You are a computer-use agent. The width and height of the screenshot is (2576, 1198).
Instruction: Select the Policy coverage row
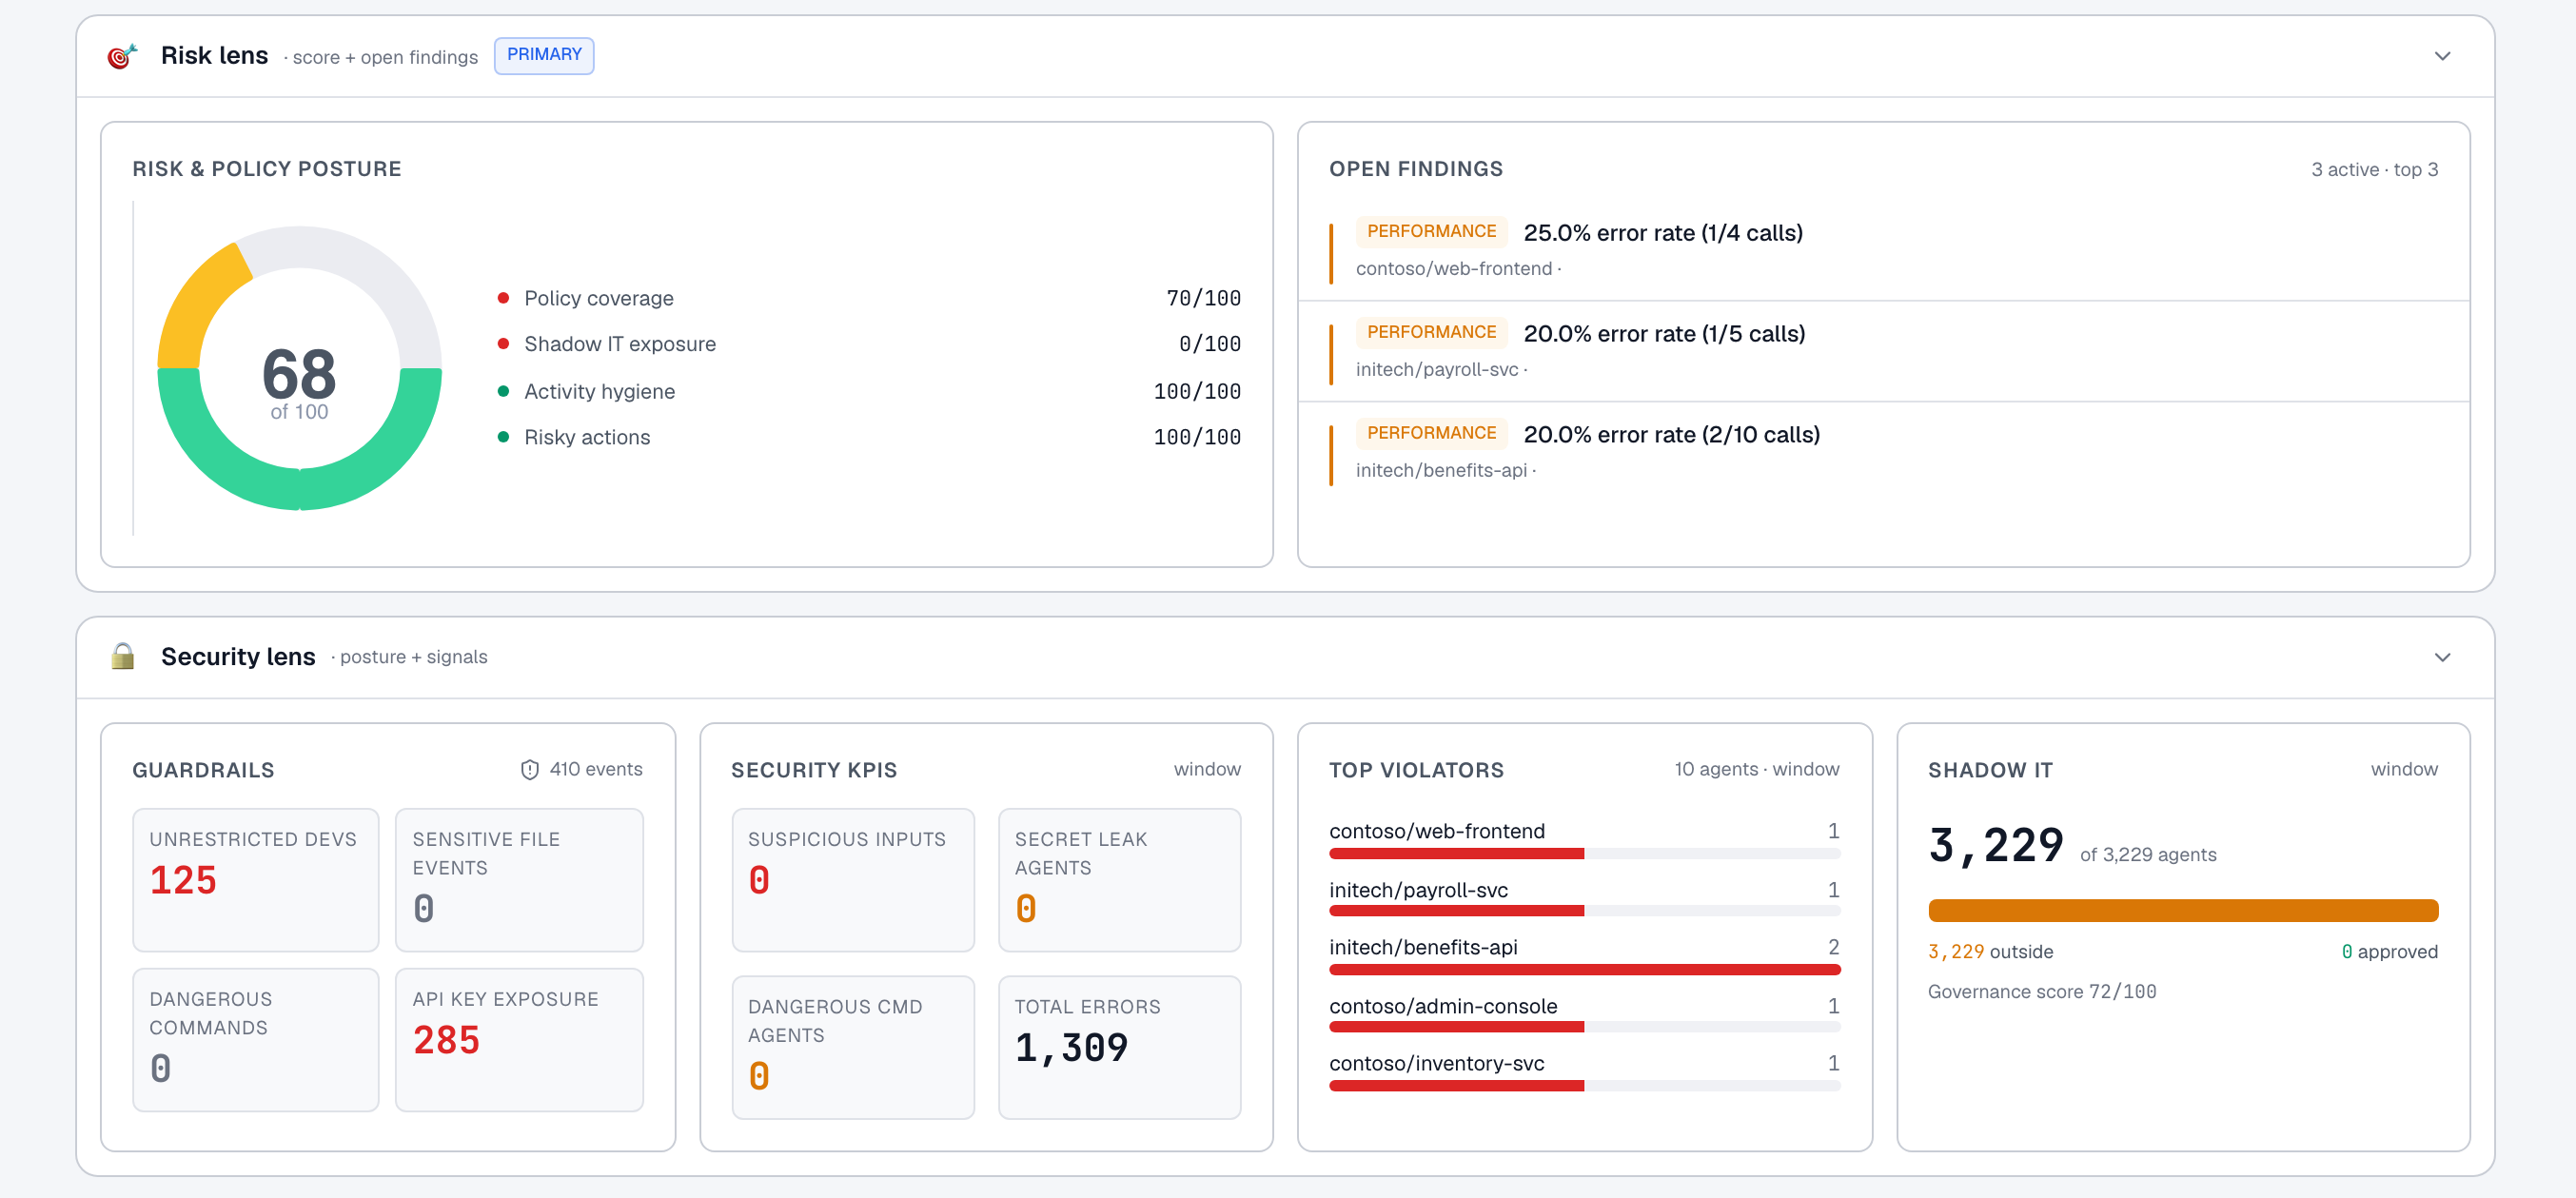coord(869,298)
